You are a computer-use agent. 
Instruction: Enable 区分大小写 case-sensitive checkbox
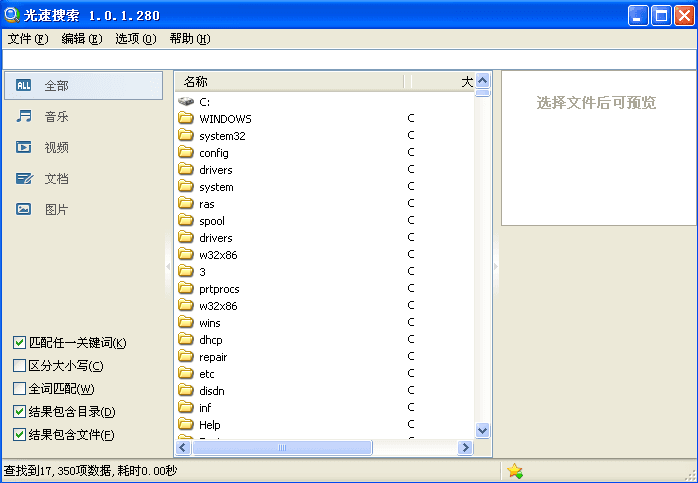click(20, 366)
